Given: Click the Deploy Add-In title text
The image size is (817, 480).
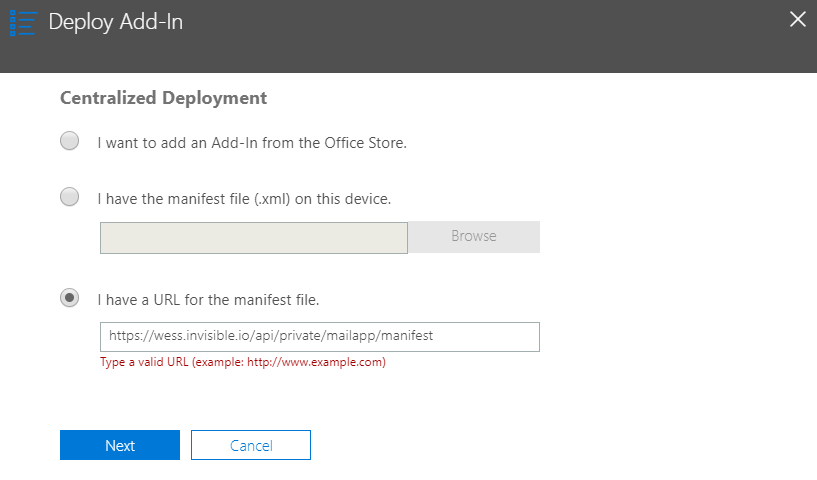Looking at the screenshot, I should [x=116, y=22].
